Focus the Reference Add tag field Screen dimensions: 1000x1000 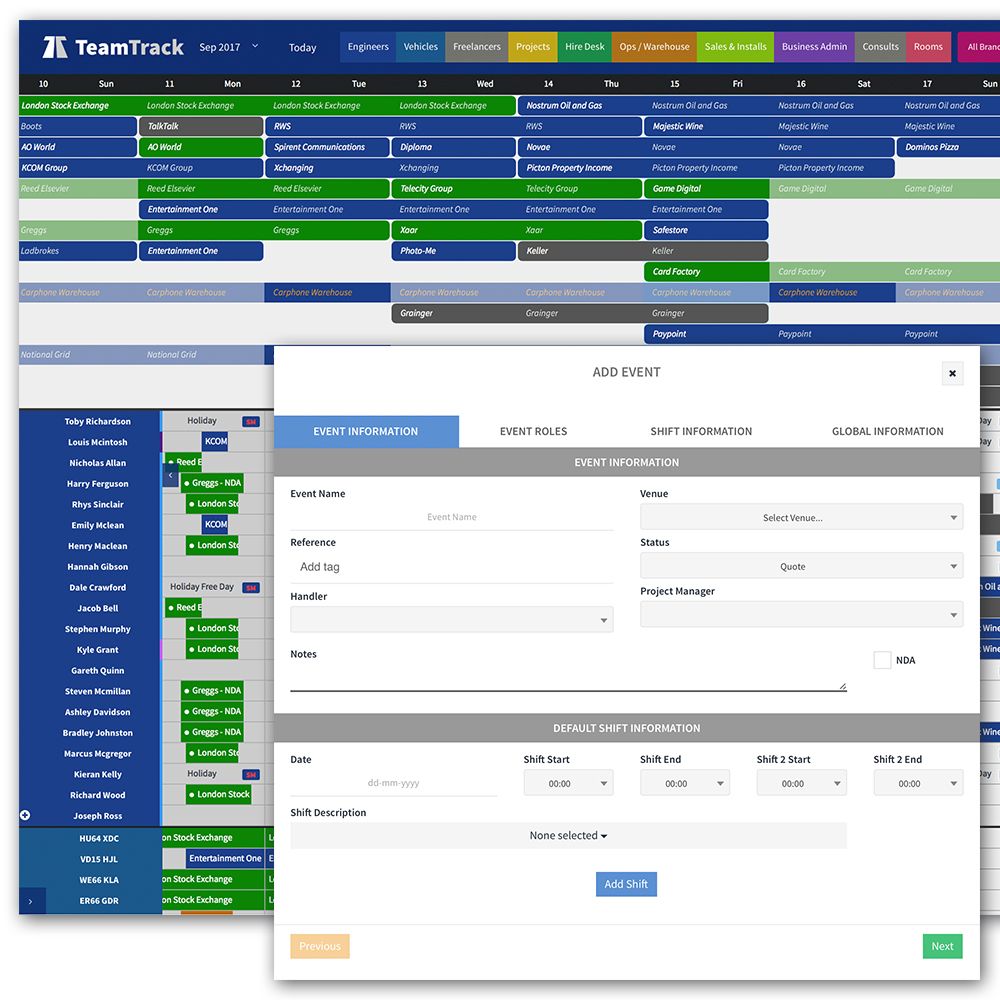(x=452, y=567)
